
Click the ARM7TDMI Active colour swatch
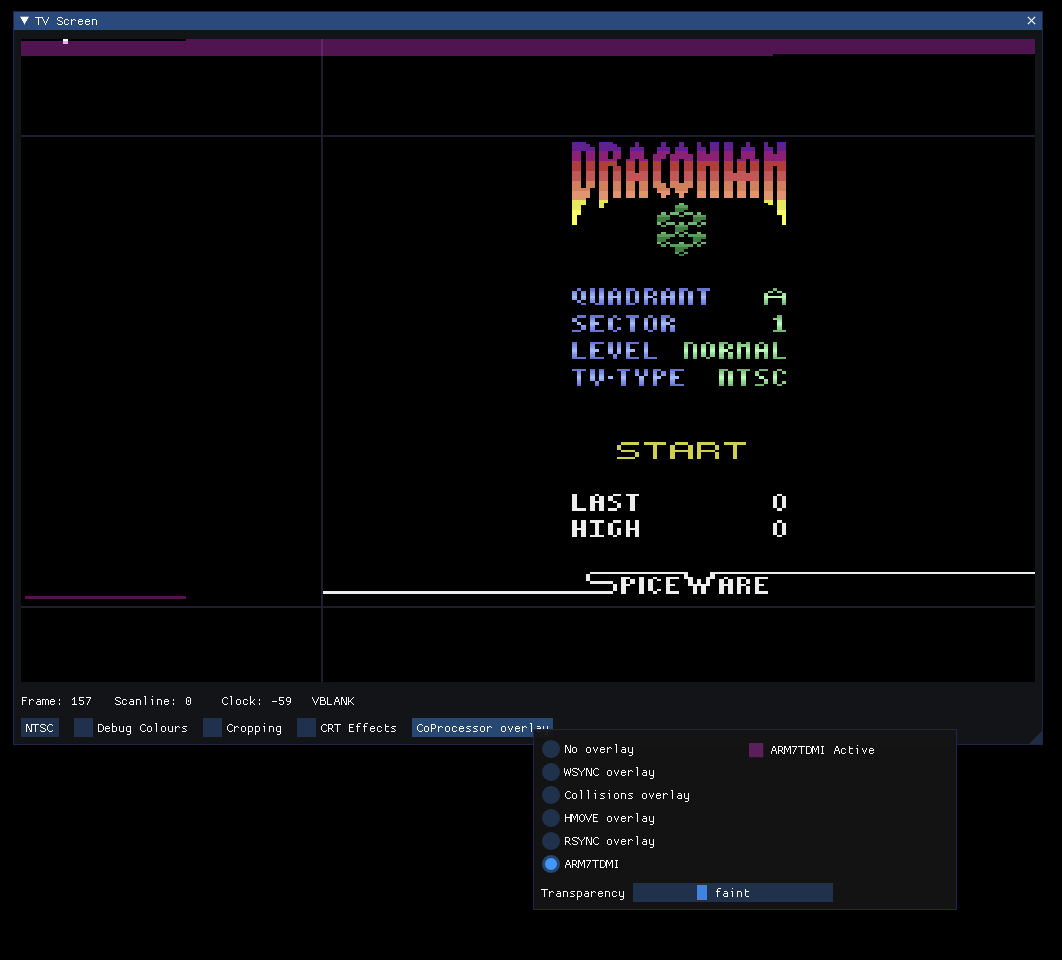pyautogui.click(x=756, y=750)
